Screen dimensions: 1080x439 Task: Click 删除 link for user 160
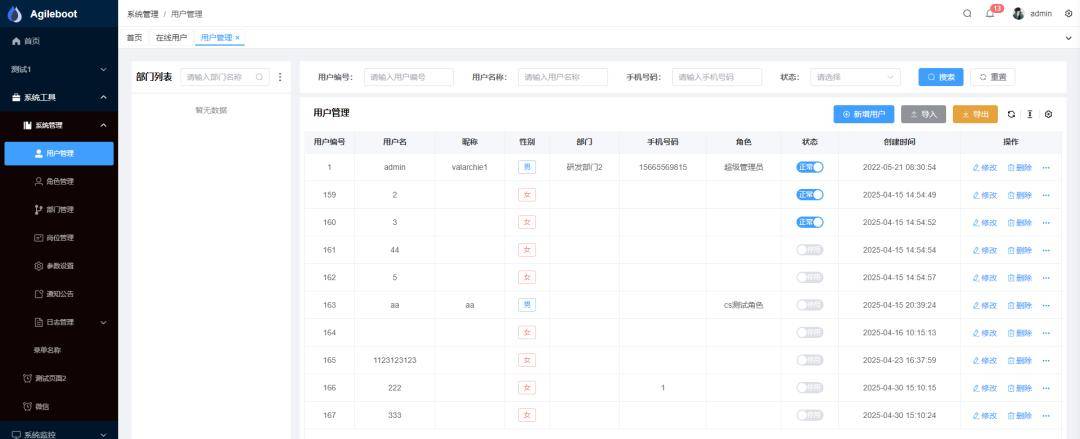coord(1019,223)
